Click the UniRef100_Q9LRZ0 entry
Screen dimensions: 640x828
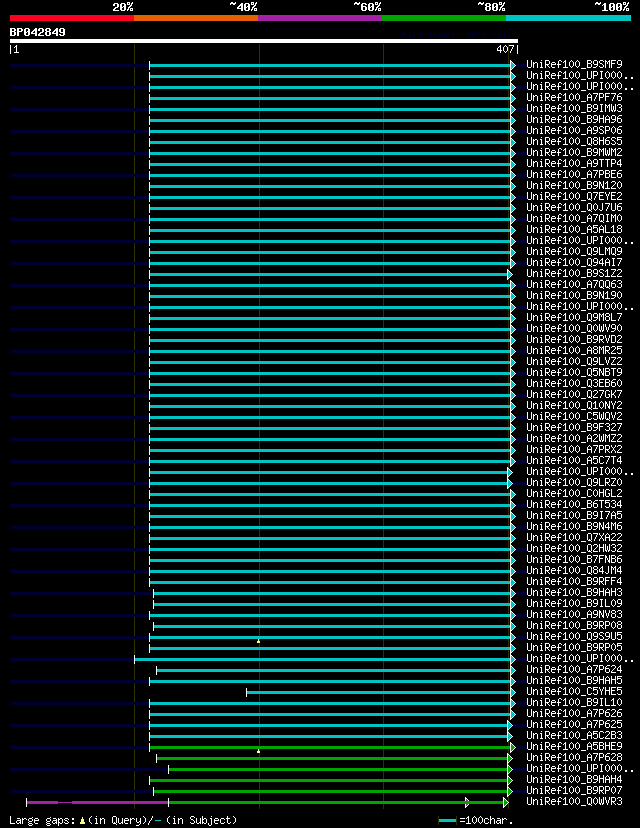pyautogui.click(x=574, y=483)
